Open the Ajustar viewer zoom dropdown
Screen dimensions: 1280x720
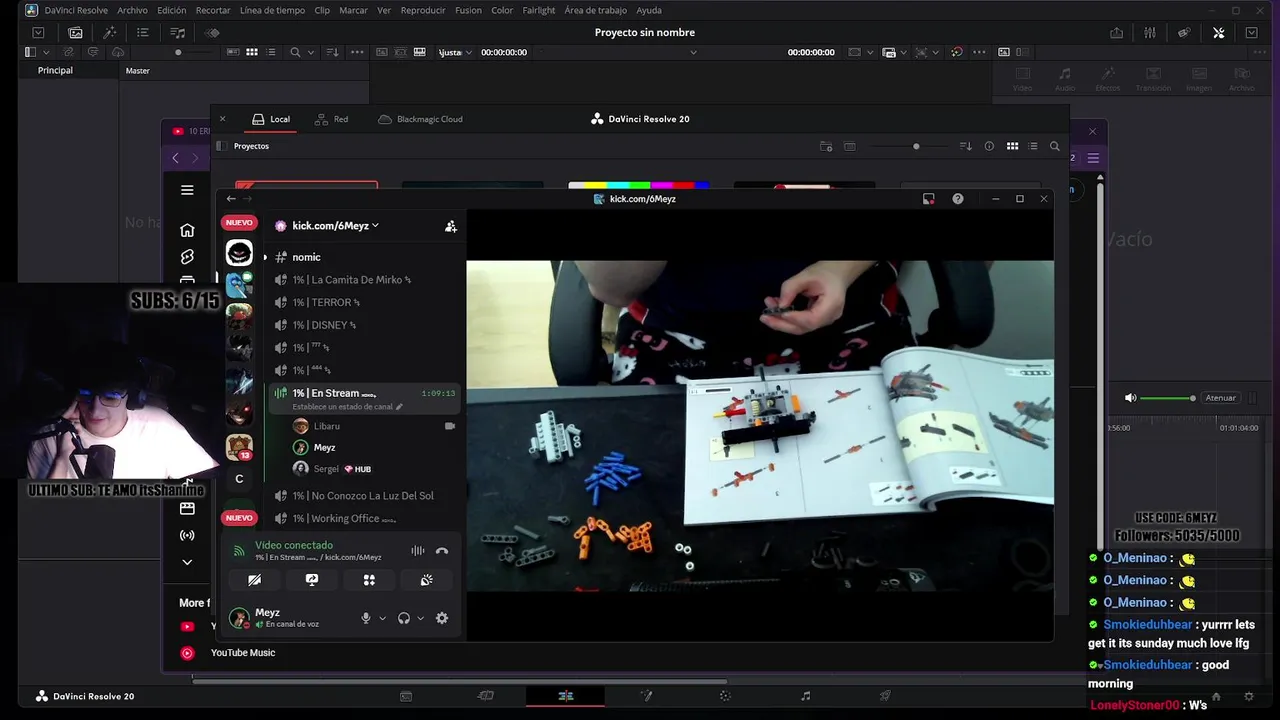(455, 52)
